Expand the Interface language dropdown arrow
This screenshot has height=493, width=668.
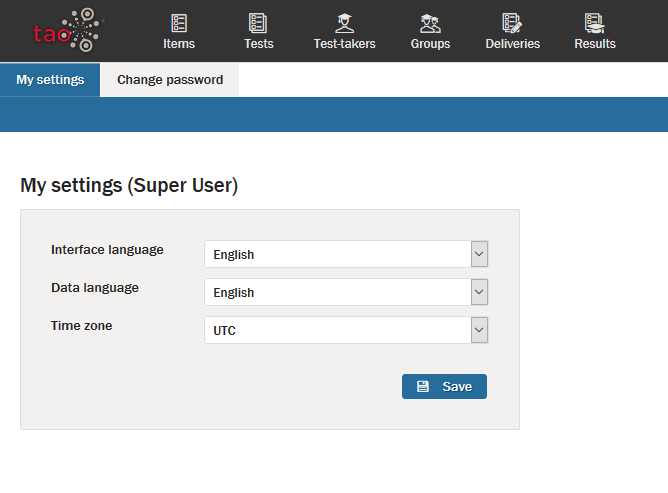click(x=479, y=254)
